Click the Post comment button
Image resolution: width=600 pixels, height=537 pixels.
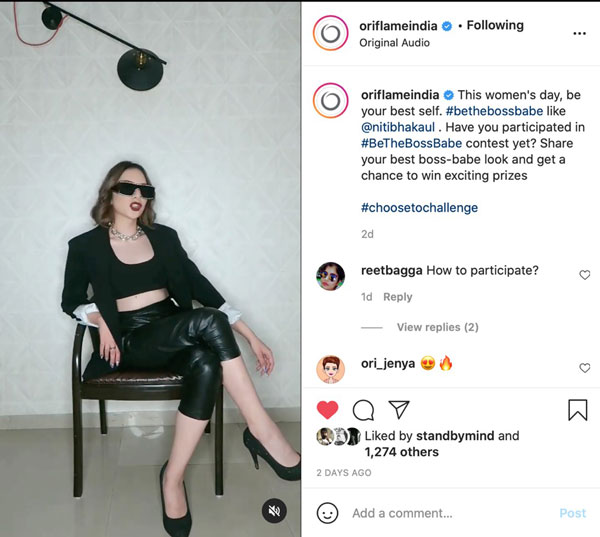573,513
